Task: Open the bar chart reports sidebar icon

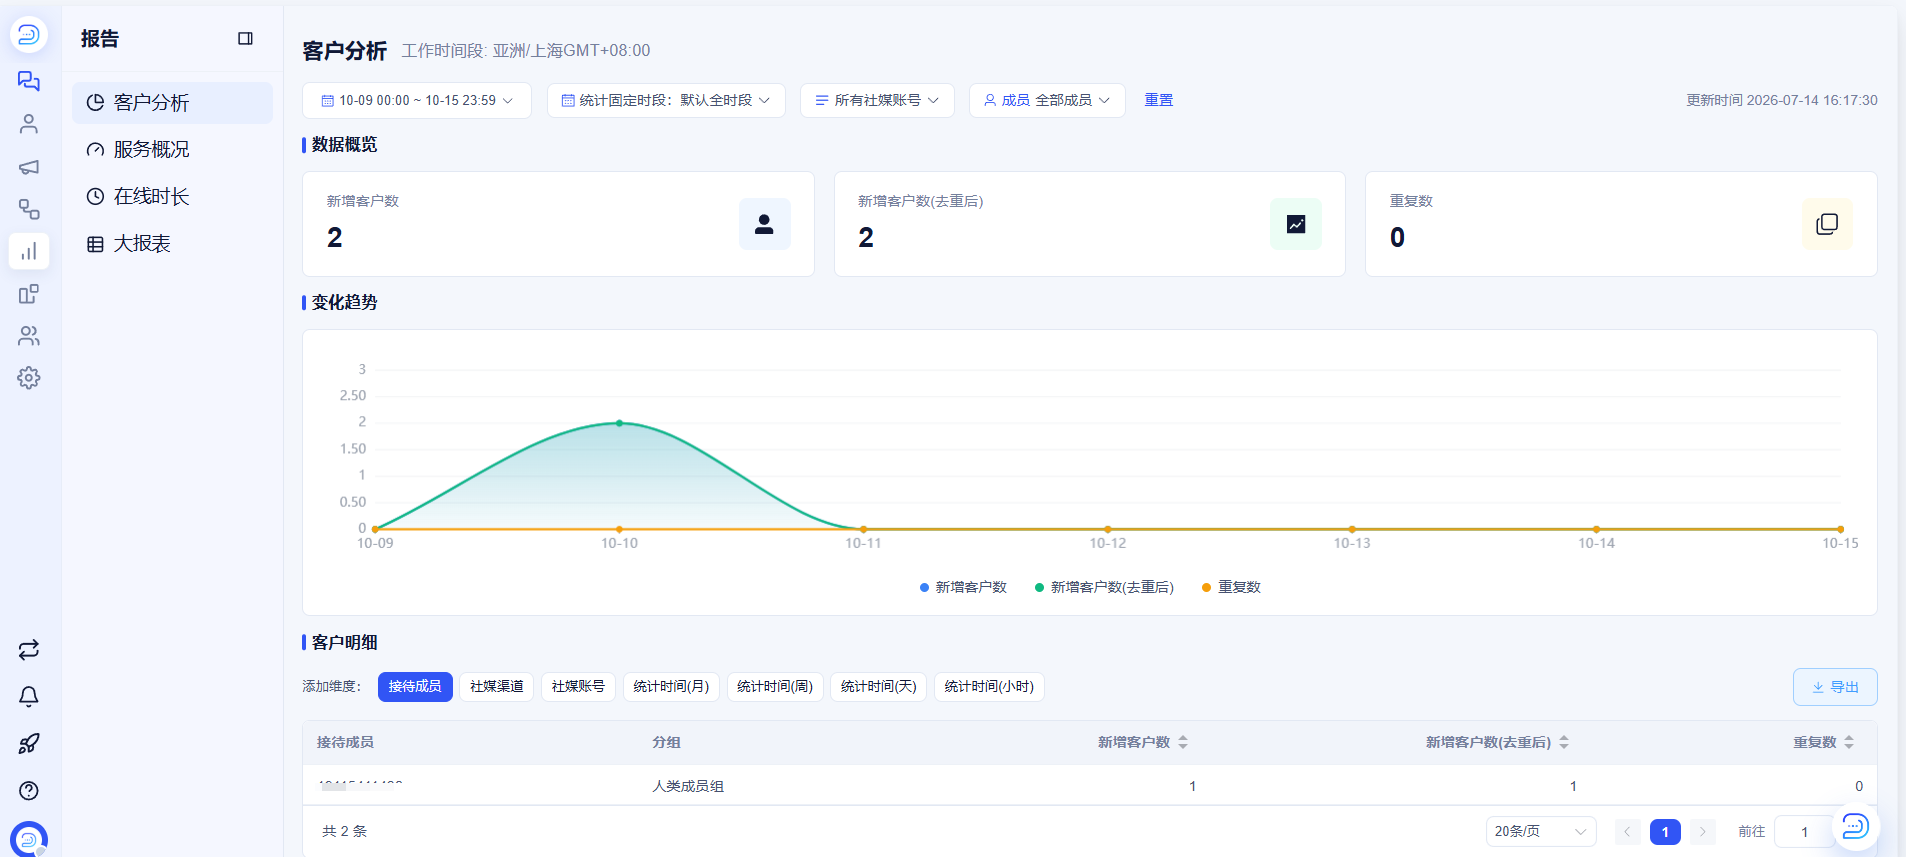Action: (x=29, y=251)
